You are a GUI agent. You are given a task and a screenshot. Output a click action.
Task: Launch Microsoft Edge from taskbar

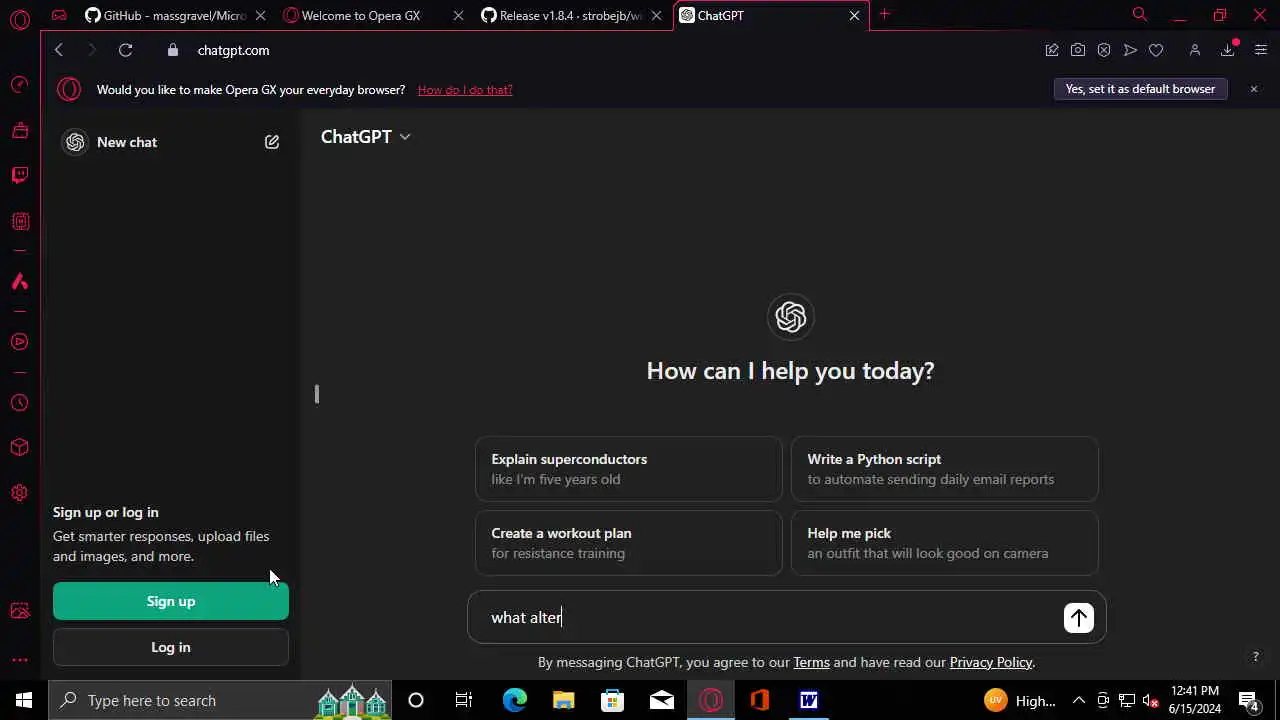[x=514, y=700]
